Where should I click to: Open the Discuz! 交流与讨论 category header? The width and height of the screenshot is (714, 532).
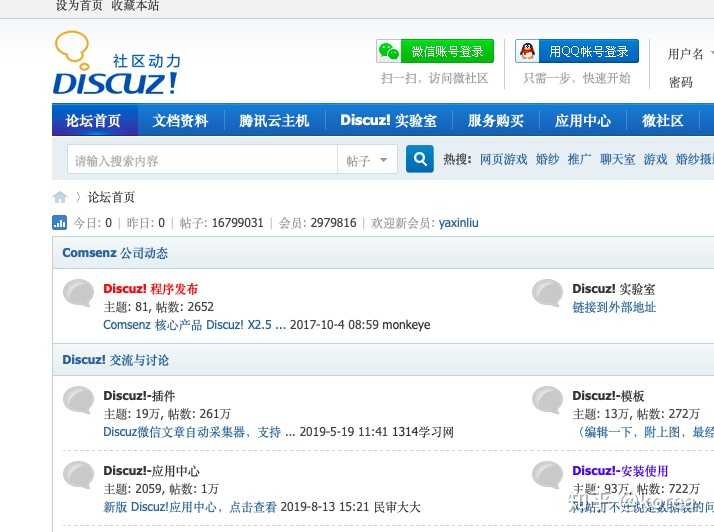point(116,360)
